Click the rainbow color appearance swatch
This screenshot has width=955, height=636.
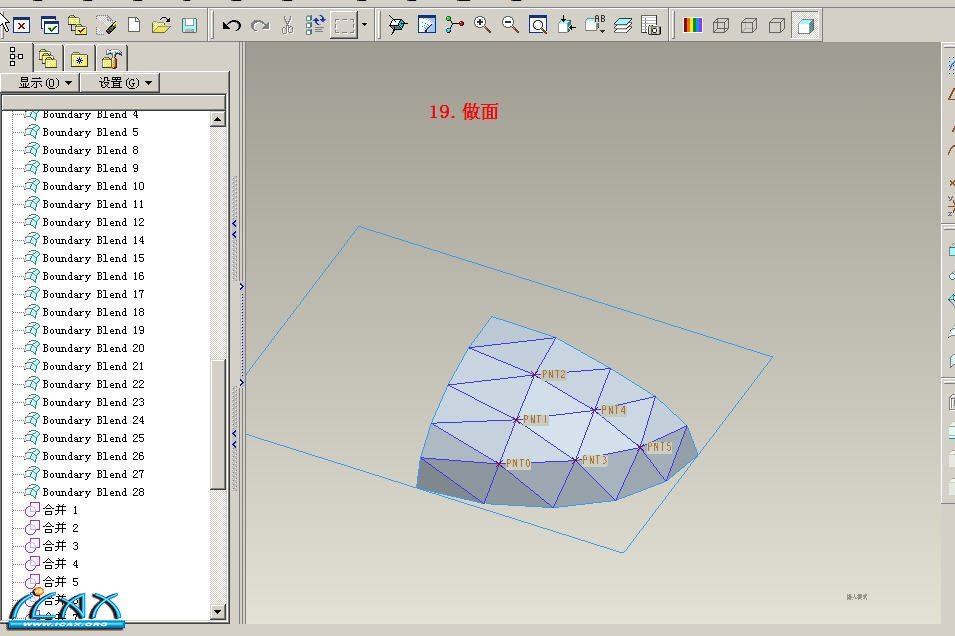692,26
